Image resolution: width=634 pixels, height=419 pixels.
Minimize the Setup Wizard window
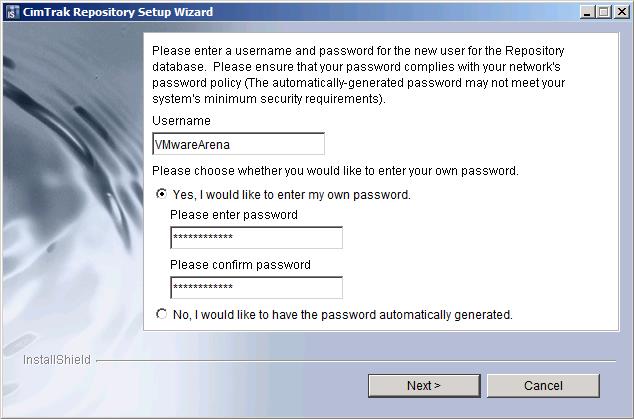(585, 12)
